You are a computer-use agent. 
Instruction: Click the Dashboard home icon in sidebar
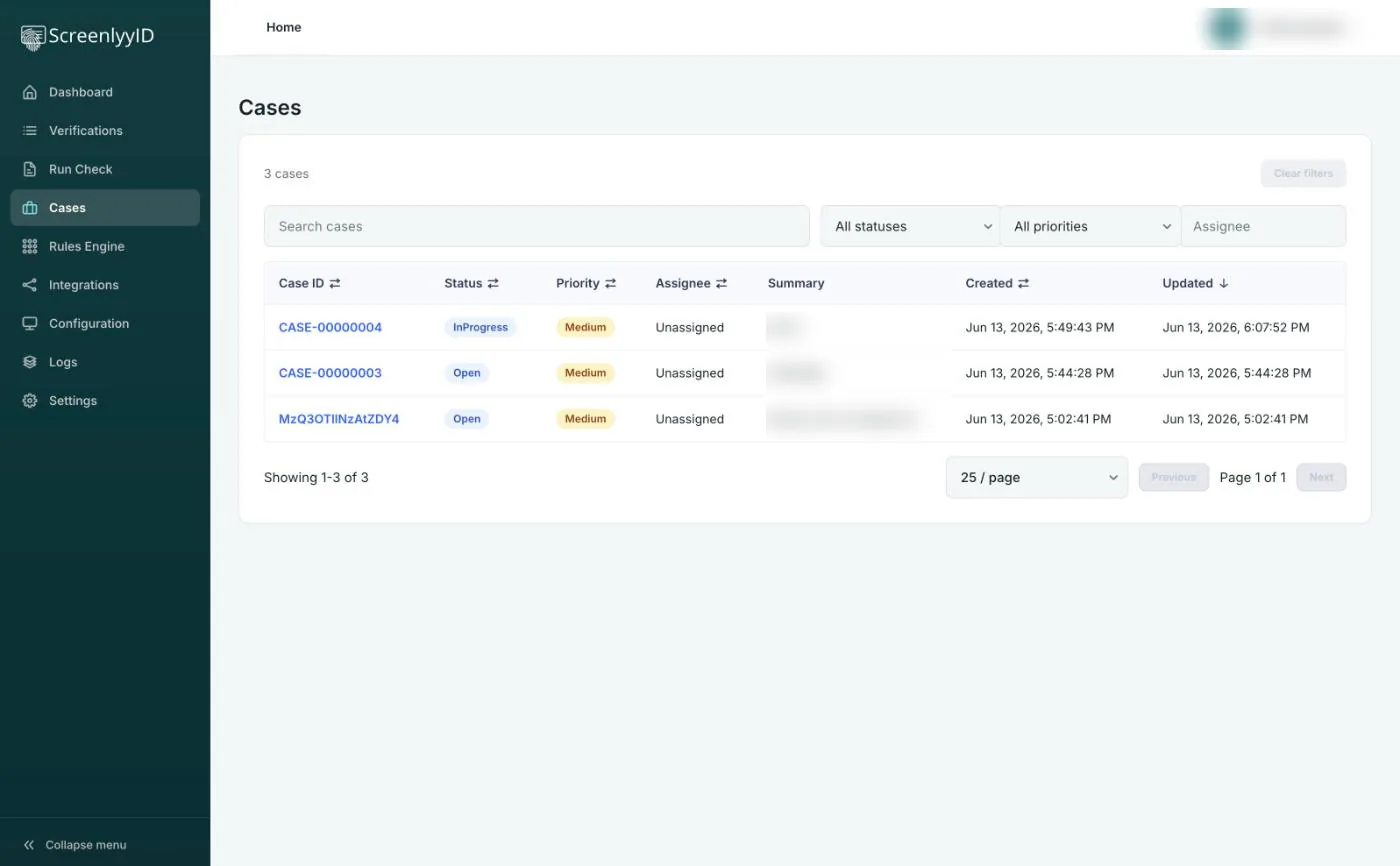pos(30,92)
